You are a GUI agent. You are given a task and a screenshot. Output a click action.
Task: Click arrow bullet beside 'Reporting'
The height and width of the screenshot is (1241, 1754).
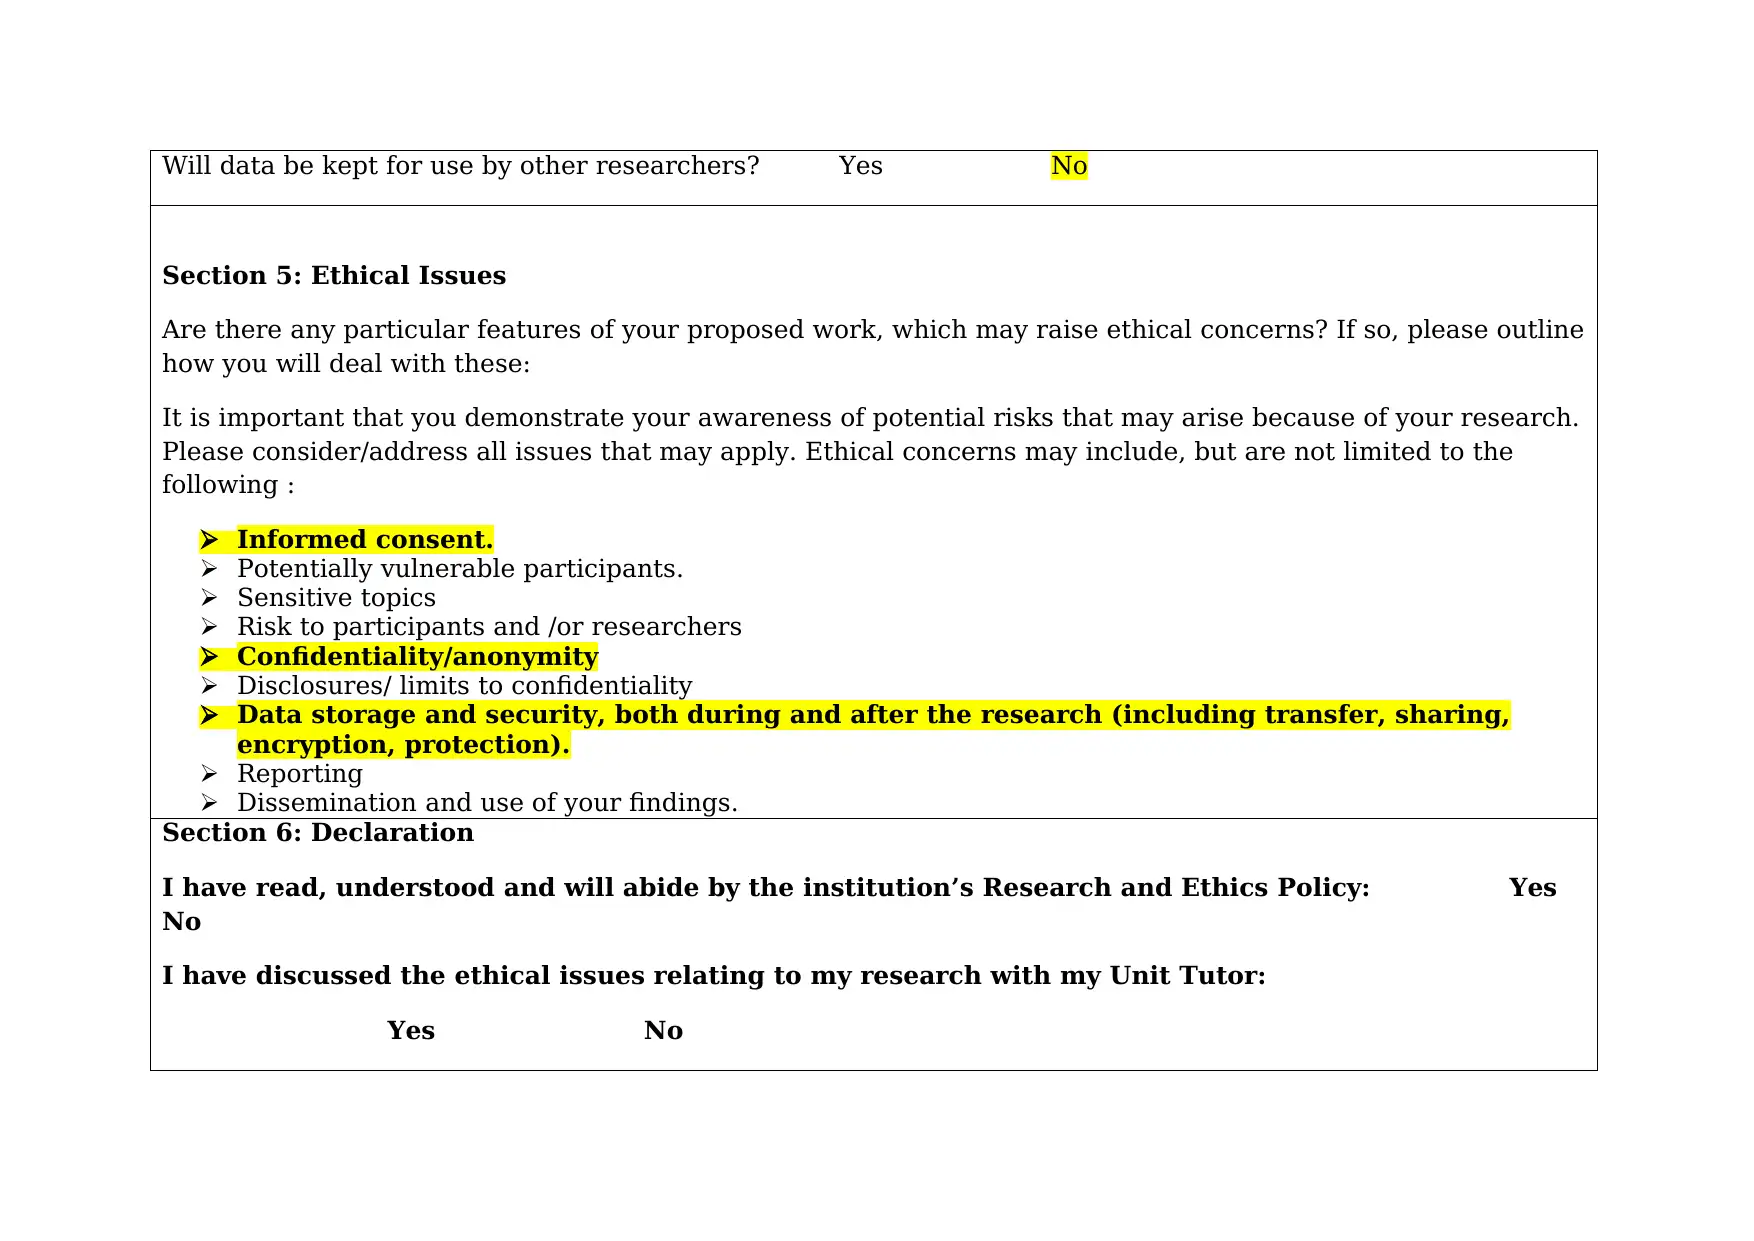pyautogui.click(x=209, y=774)
